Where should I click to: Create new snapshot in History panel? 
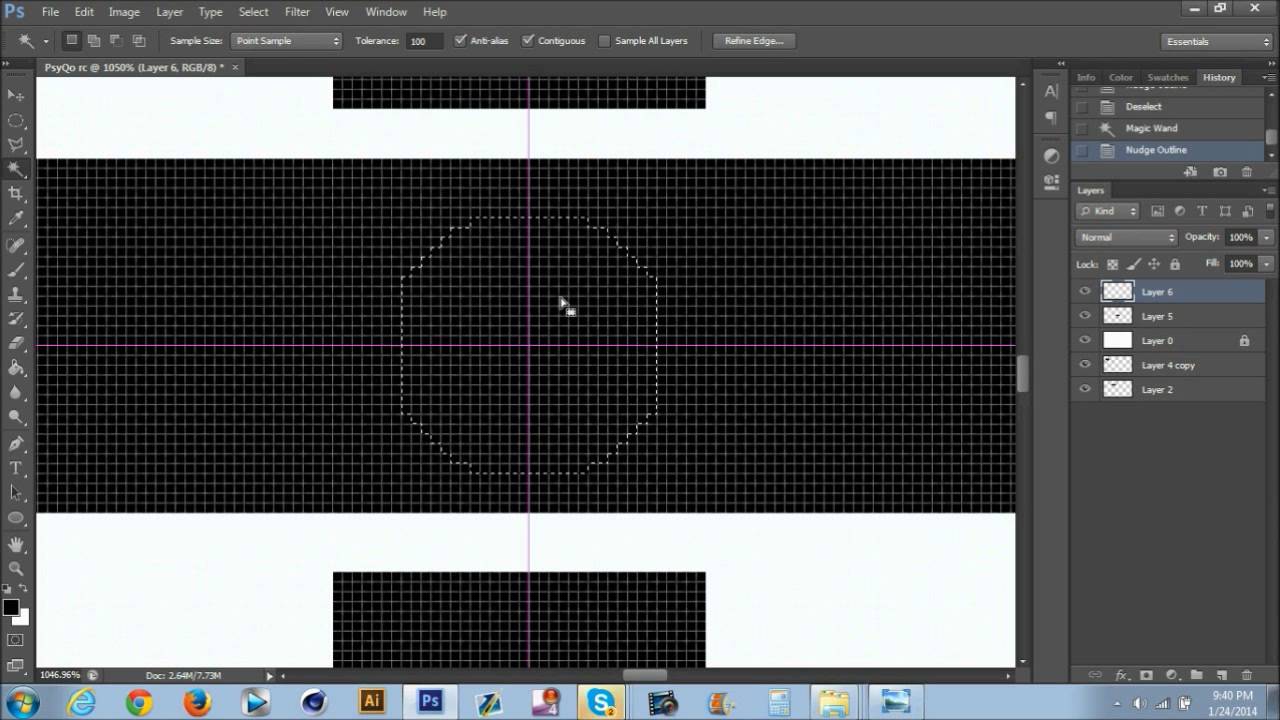tap(1220, 172)
